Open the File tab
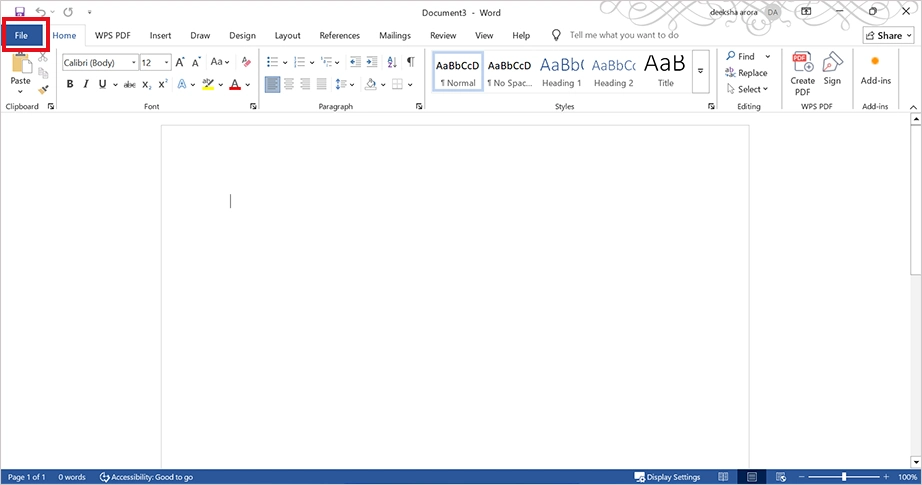The image size is (922, 485). (22, 35)
